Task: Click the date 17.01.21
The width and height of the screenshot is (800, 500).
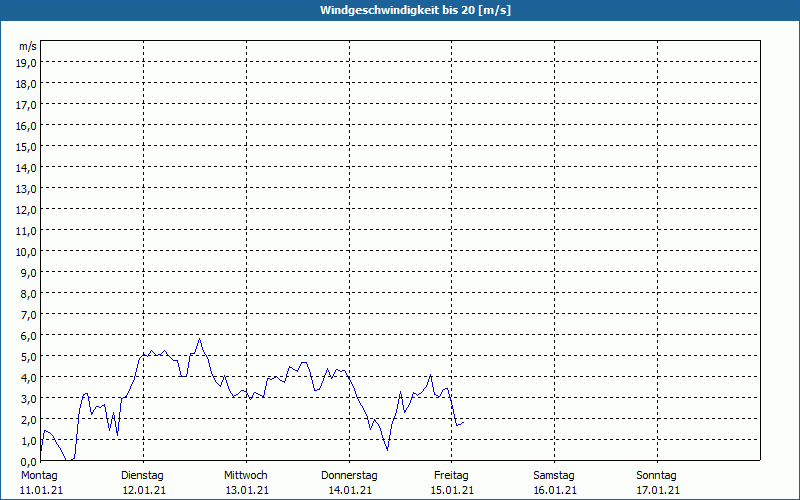Action: click(658, 491)
